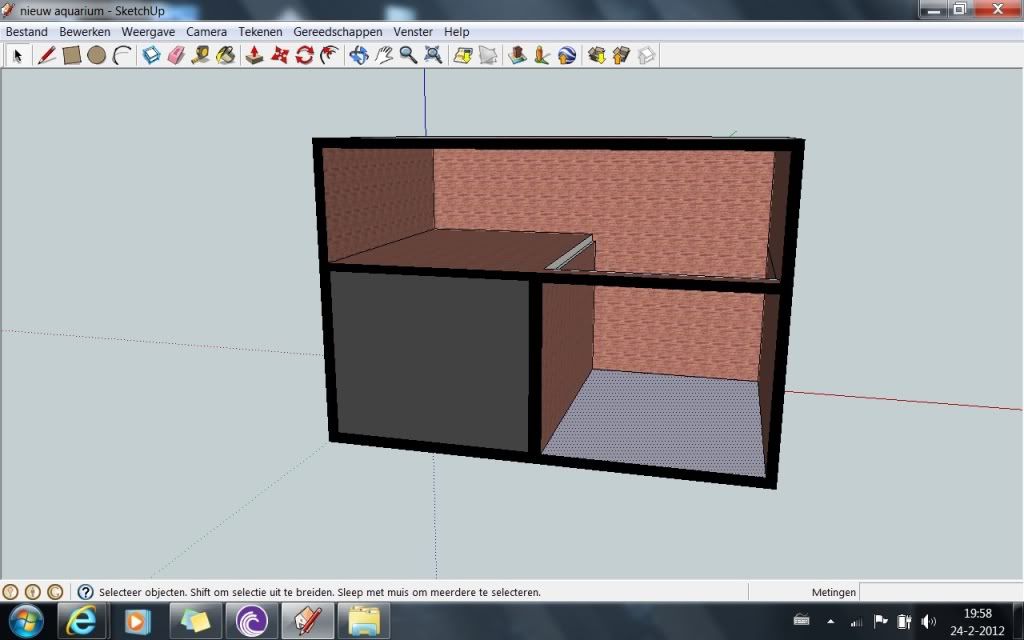The height and width of the screenshot is (640, 1024).
Task: Choose the Rectangle drawing tool
Action: [71, 55]
